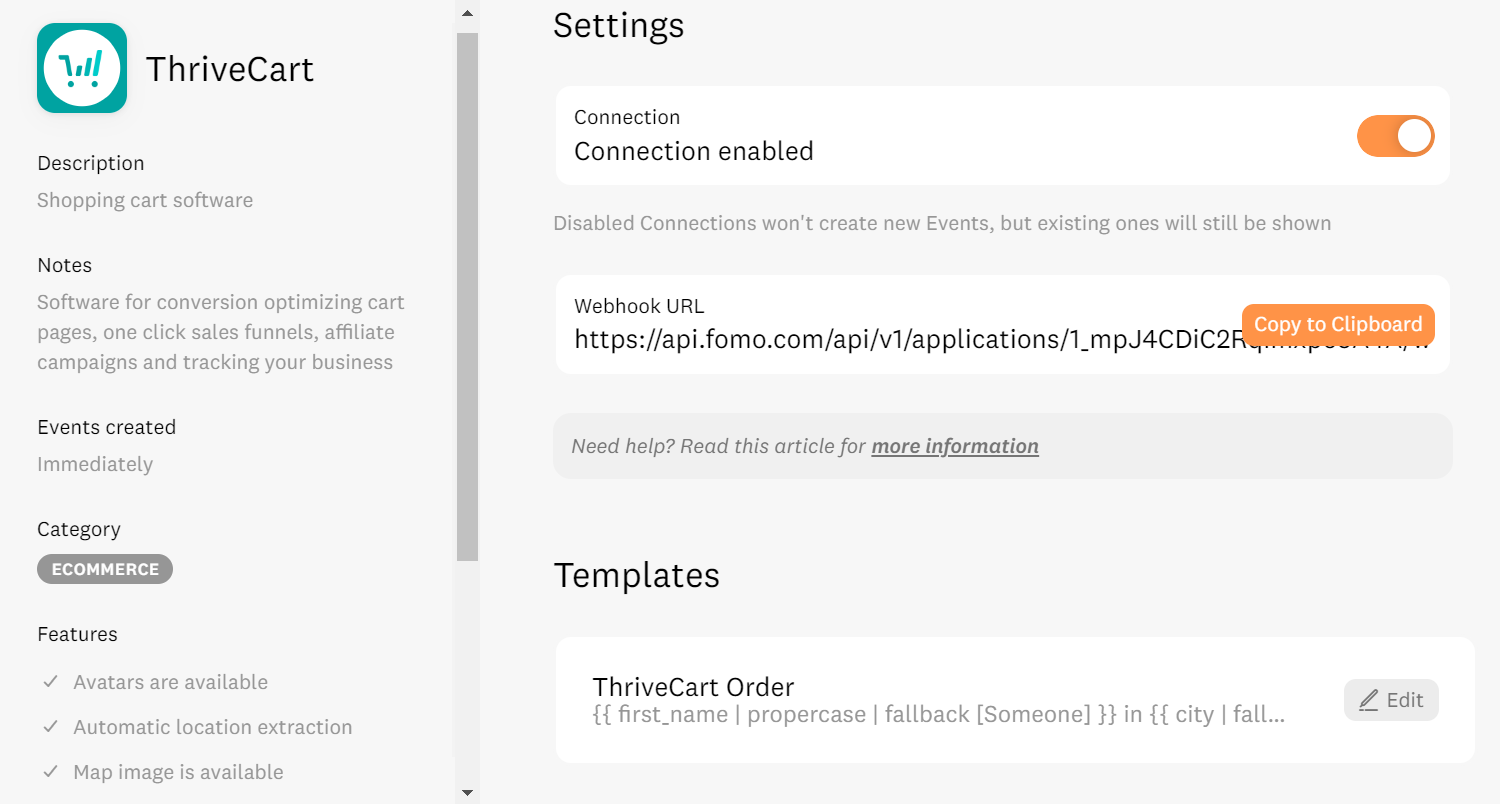This screenshot has width=1500, height=804.
Task: Edit the ThriveCart Order template
Action: point(1391,701)
